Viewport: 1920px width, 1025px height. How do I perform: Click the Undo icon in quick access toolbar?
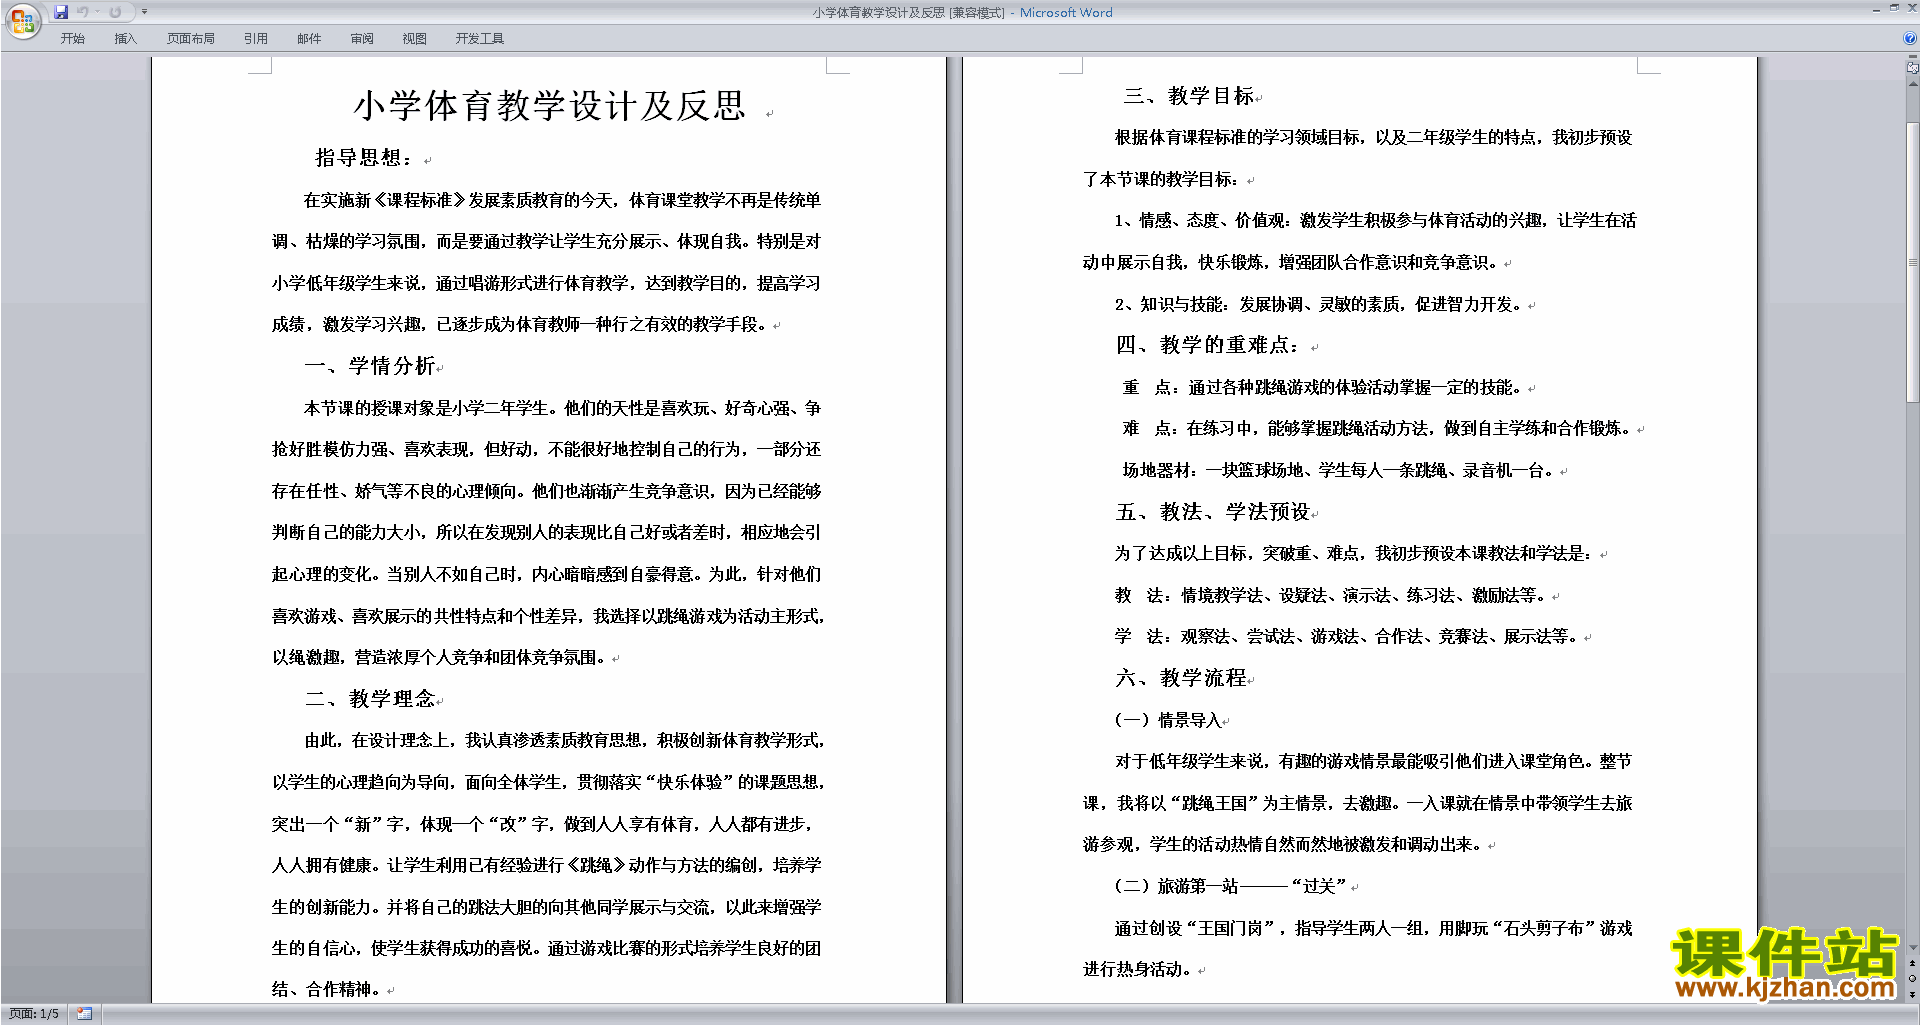click(83, 12)
